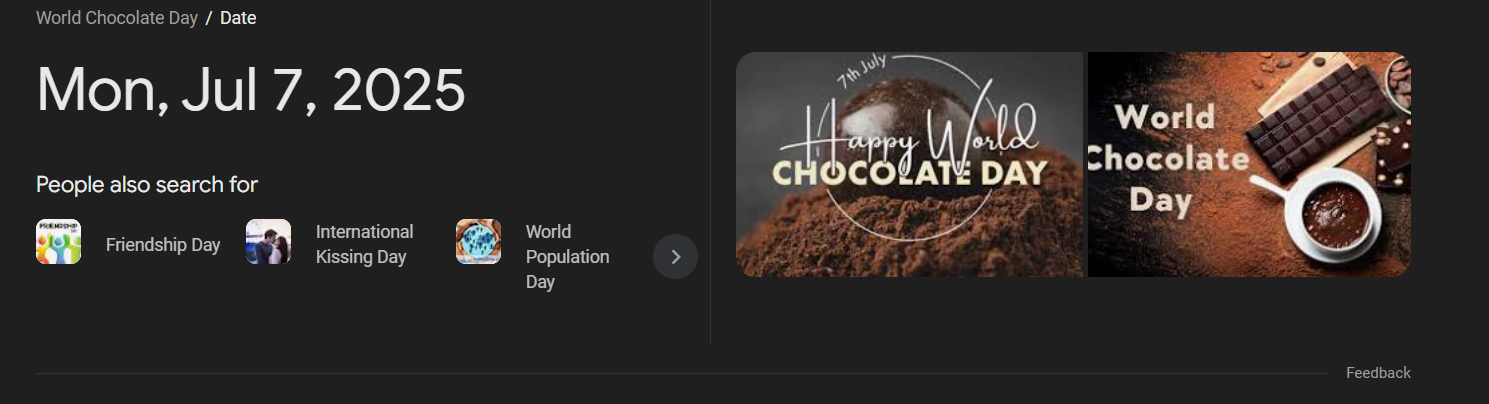The image size is (1489, 404).
Task: Click the World Chocolate Day text in second image
Action: (1168, 158)
